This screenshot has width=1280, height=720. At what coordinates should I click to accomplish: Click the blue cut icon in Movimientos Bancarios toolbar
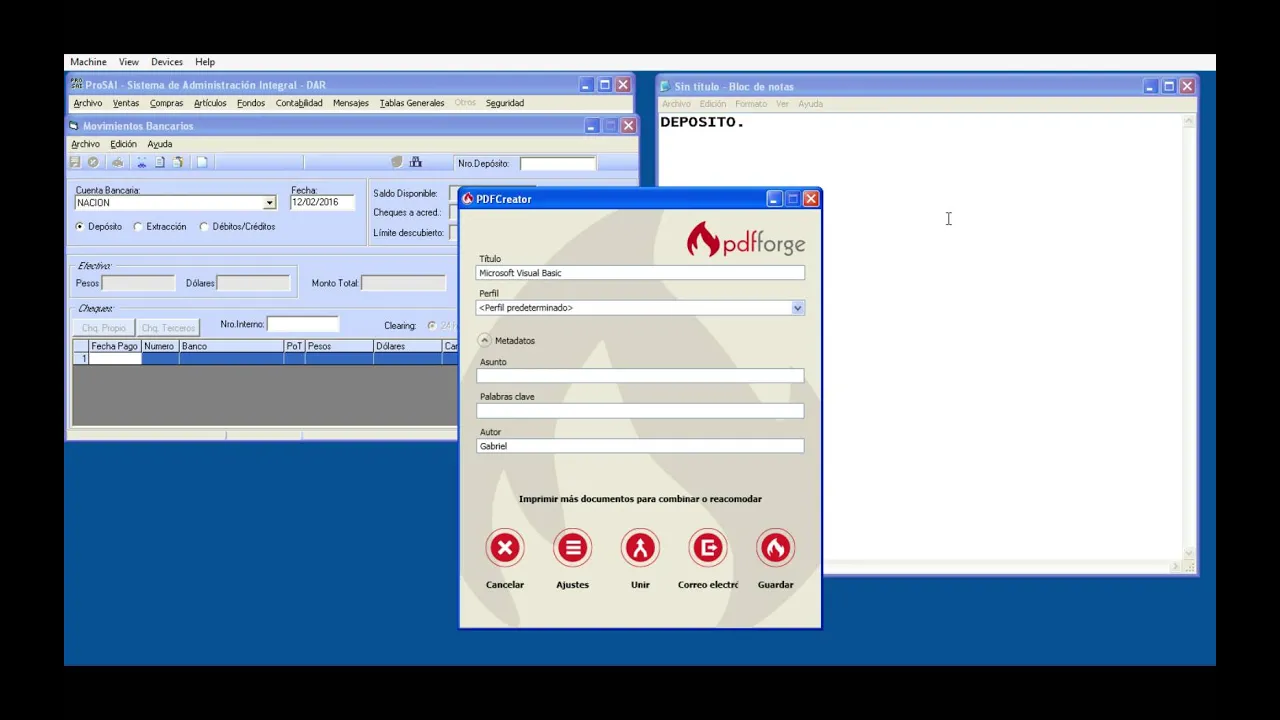click(142, 163)
